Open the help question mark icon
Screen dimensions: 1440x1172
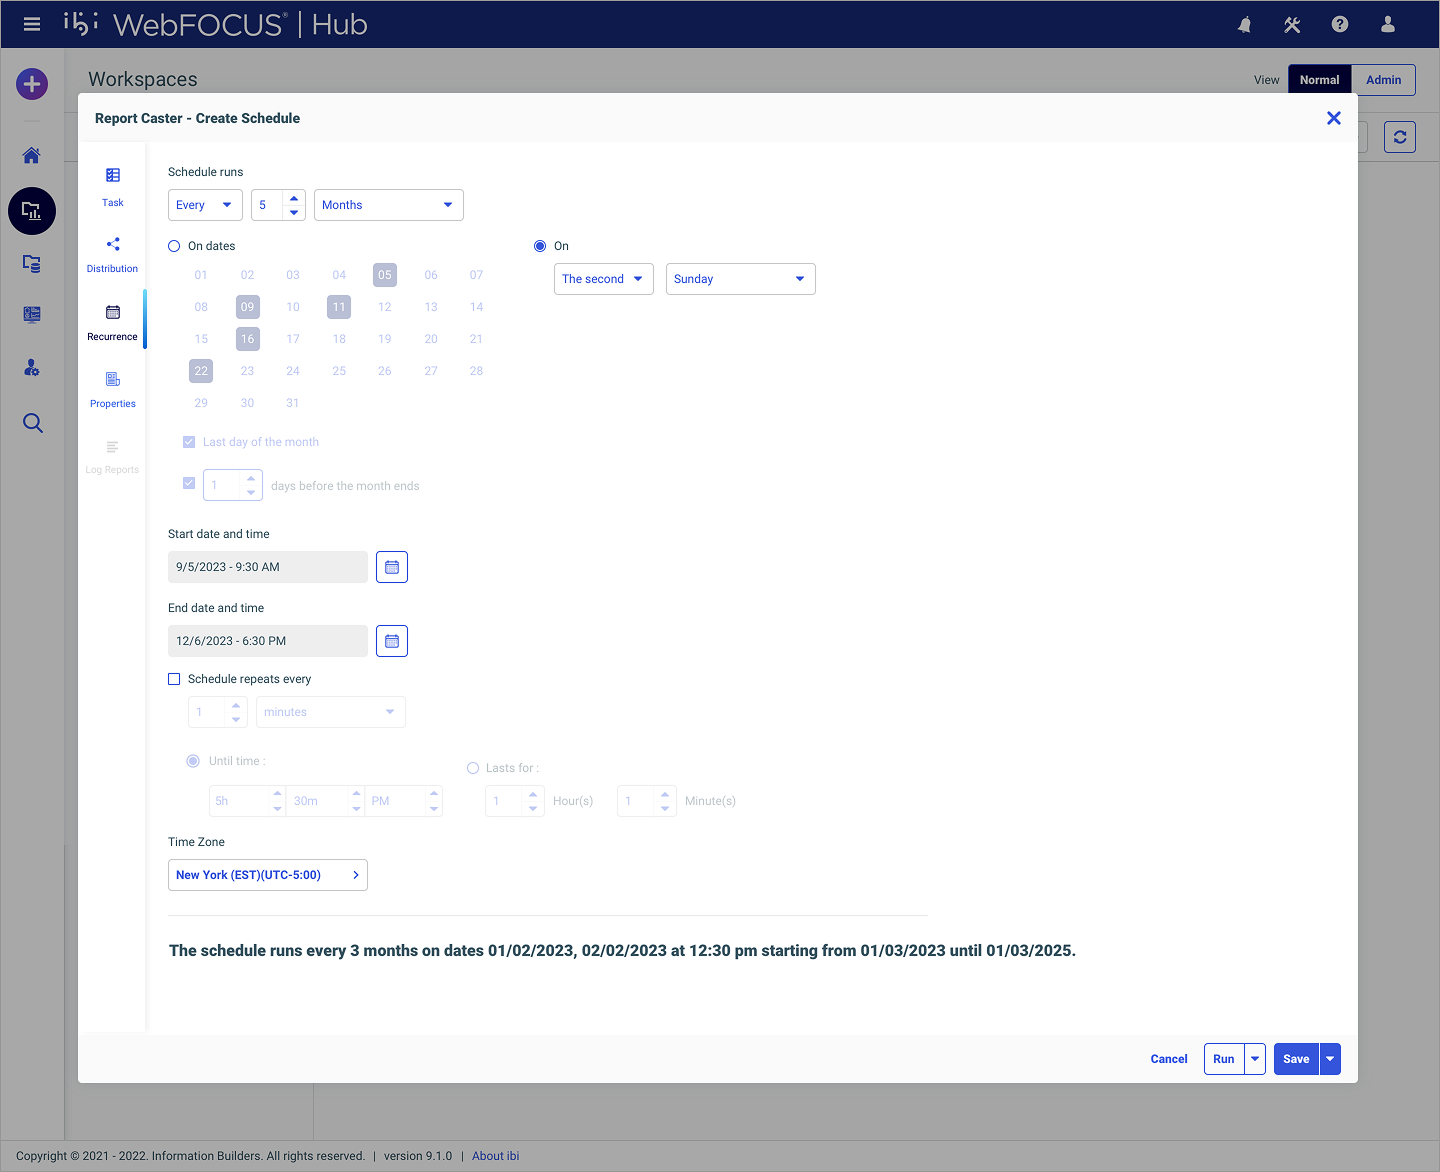[x=1340, y=25]
